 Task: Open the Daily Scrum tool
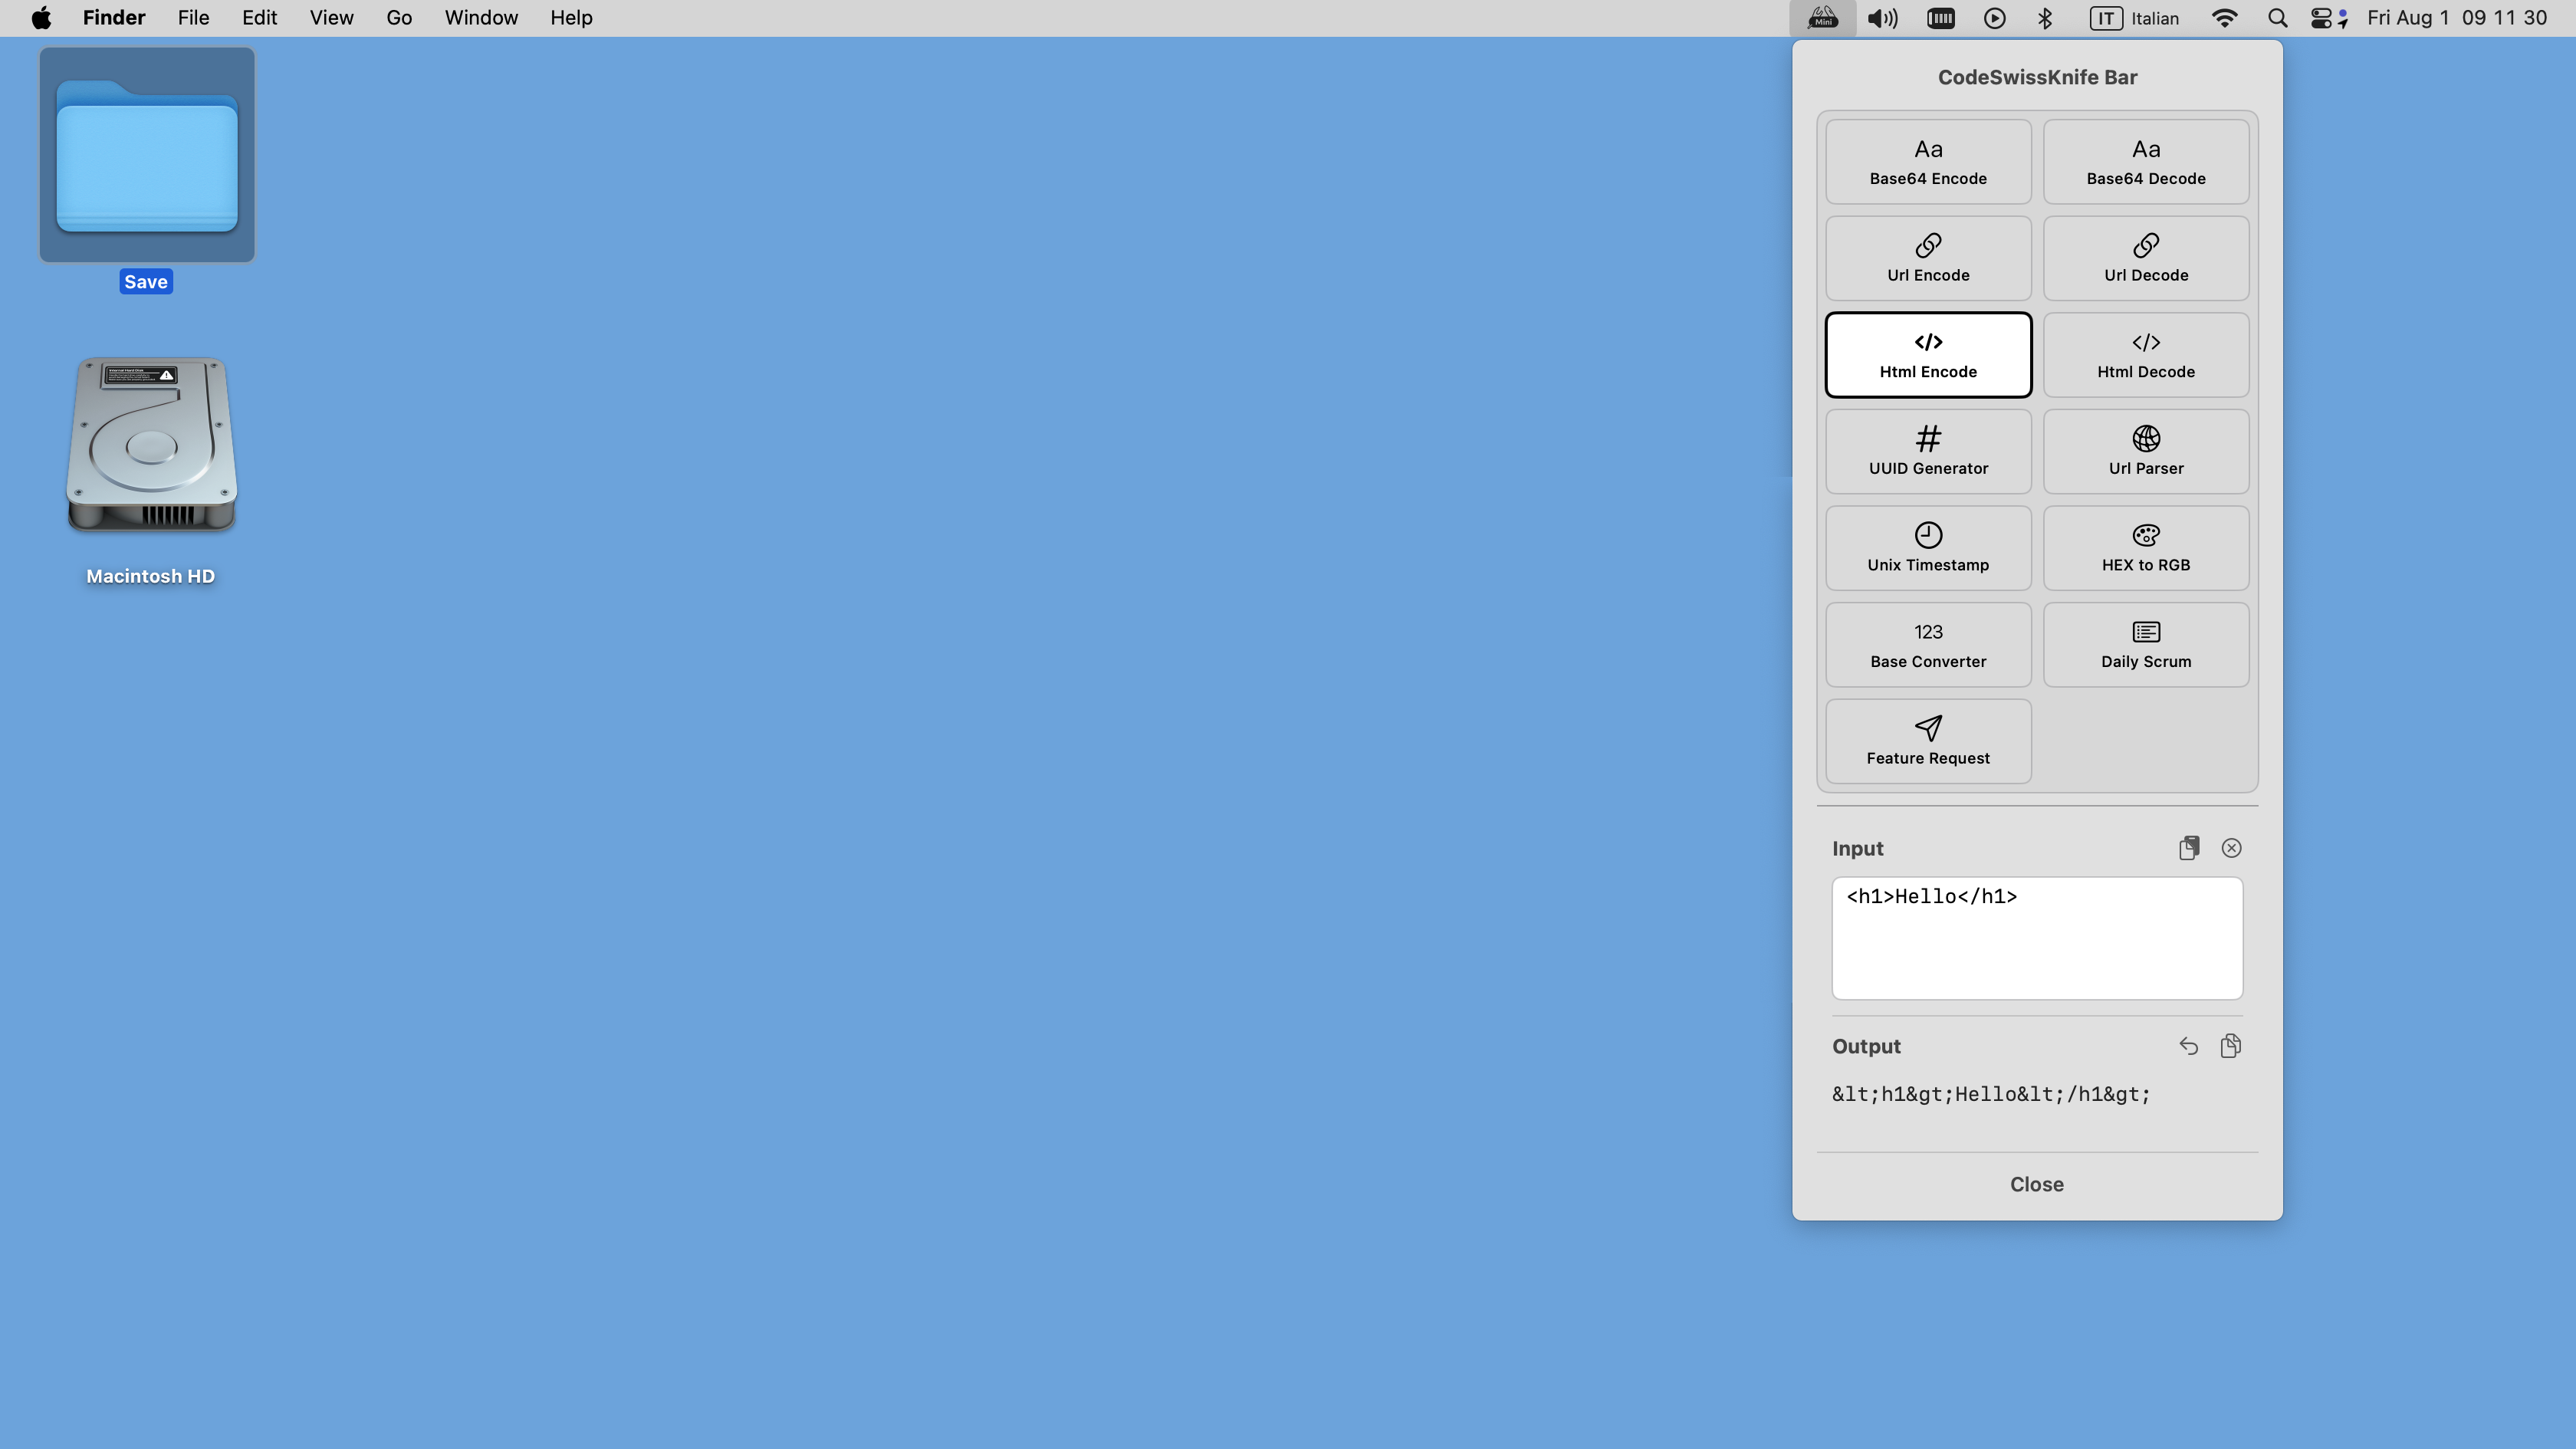pyautogui.click(x=2146, y=645)
